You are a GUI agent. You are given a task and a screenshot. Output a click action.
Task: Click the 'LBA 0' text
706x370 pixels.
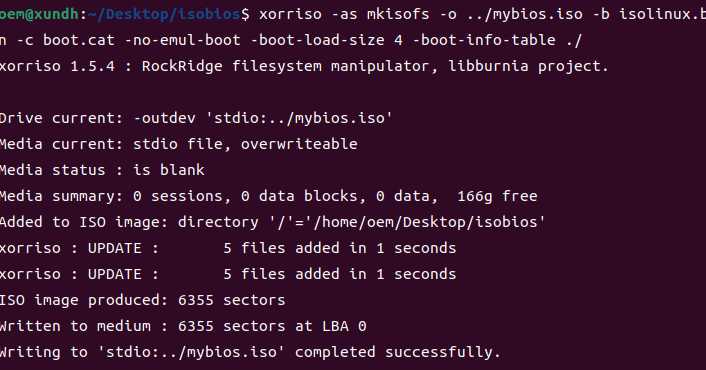[x=344, y=326]
